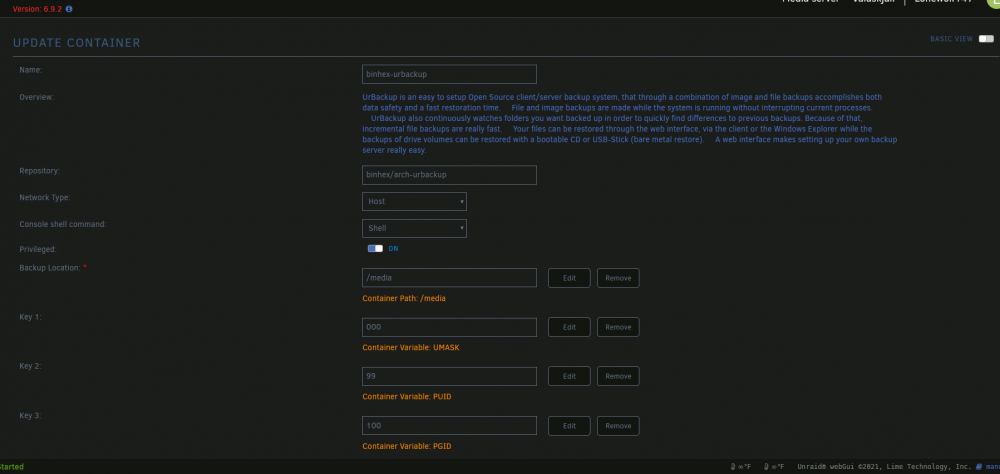Click the UPDATE CONTAINER heading

(x=77, y=43)
